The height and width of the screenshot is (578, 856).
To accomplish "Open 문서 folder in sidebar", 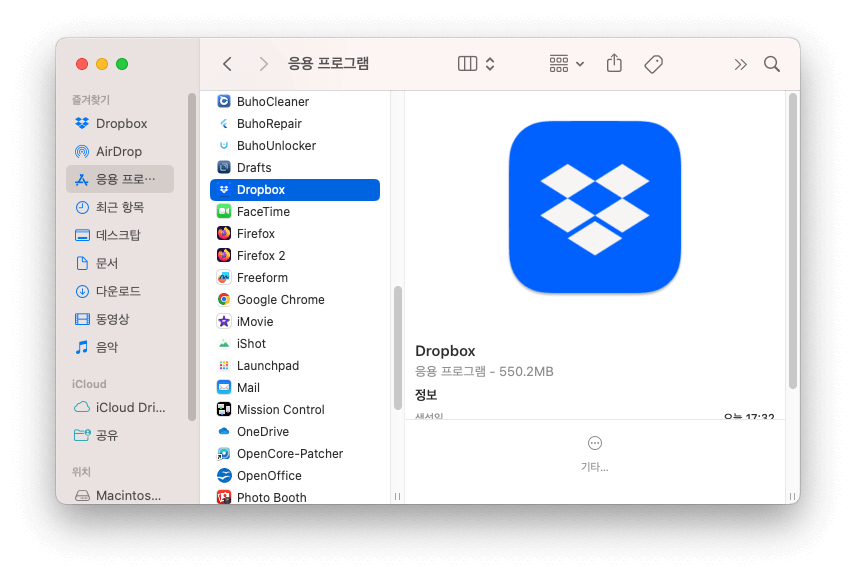I will point(120,263).
